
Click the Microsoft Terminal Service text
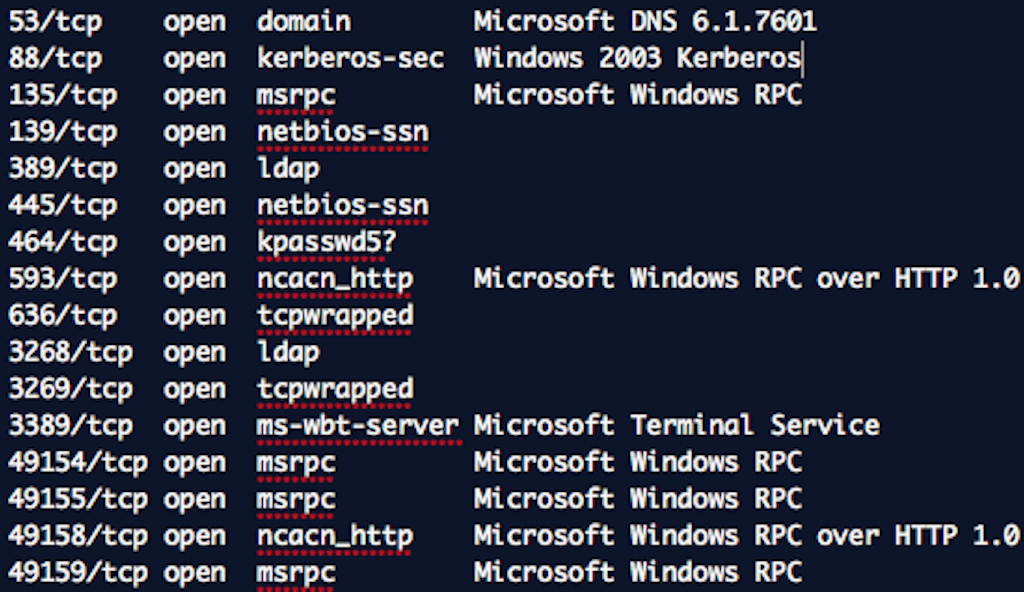pyautogui.click(x=677, y=425)
